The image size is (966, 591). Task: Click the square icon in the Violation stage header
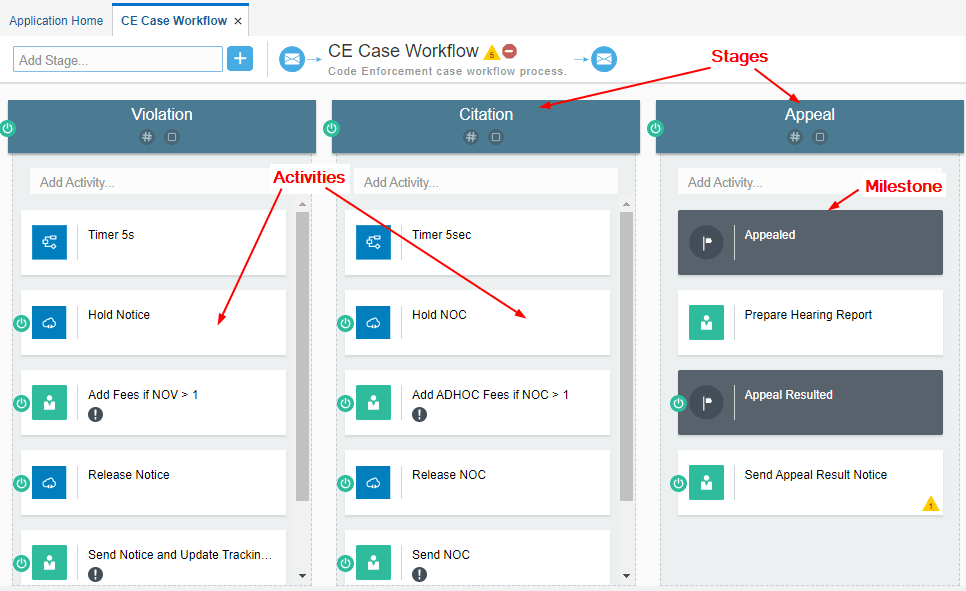171,137
